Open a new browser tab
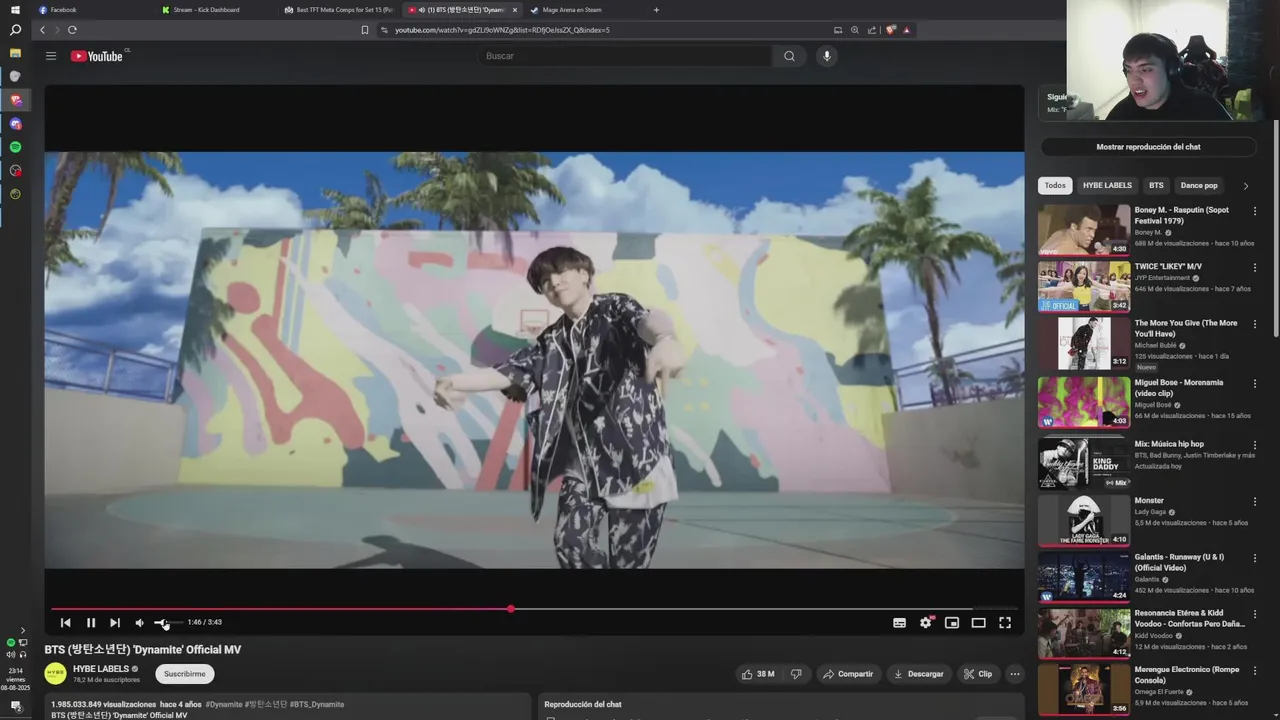 click(656, 10)
